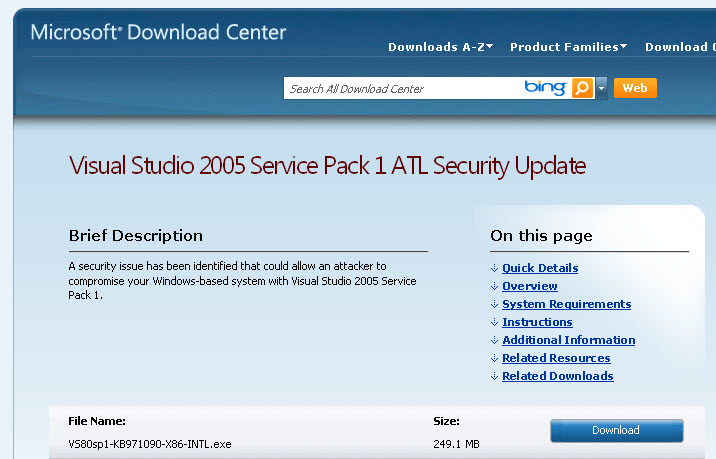Click the down-arrow icon beside Overview
716x459 pixels.
494,286
